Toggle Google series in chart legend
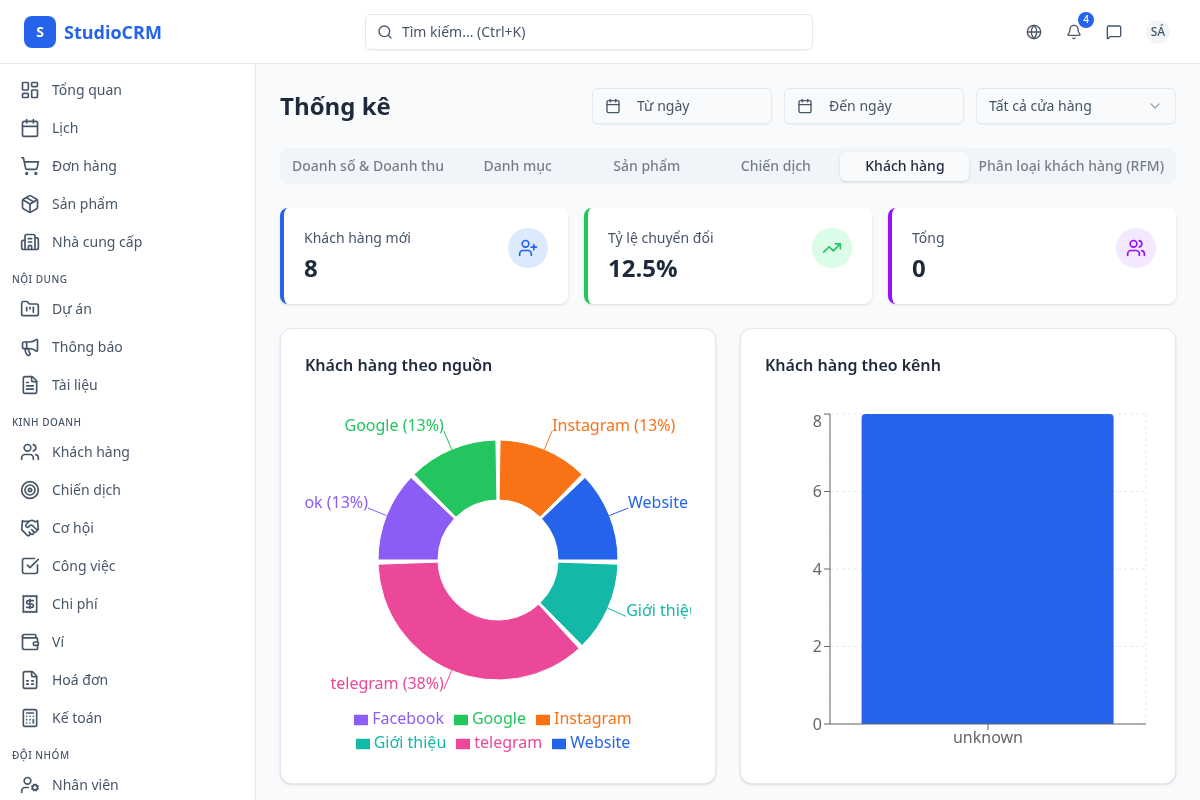The image size is (1200, 800). click(x=489, y=718)
